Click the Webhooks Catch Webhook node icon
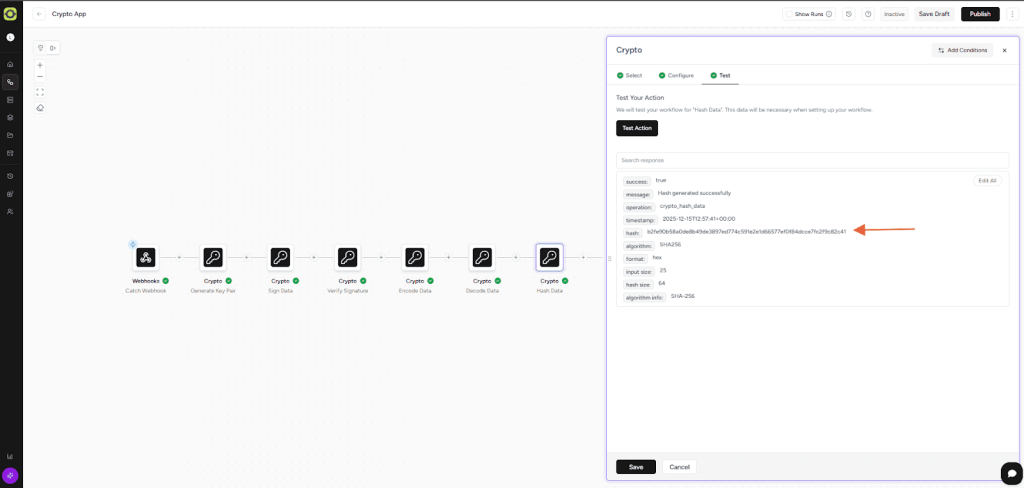 [x=146, y=258]
